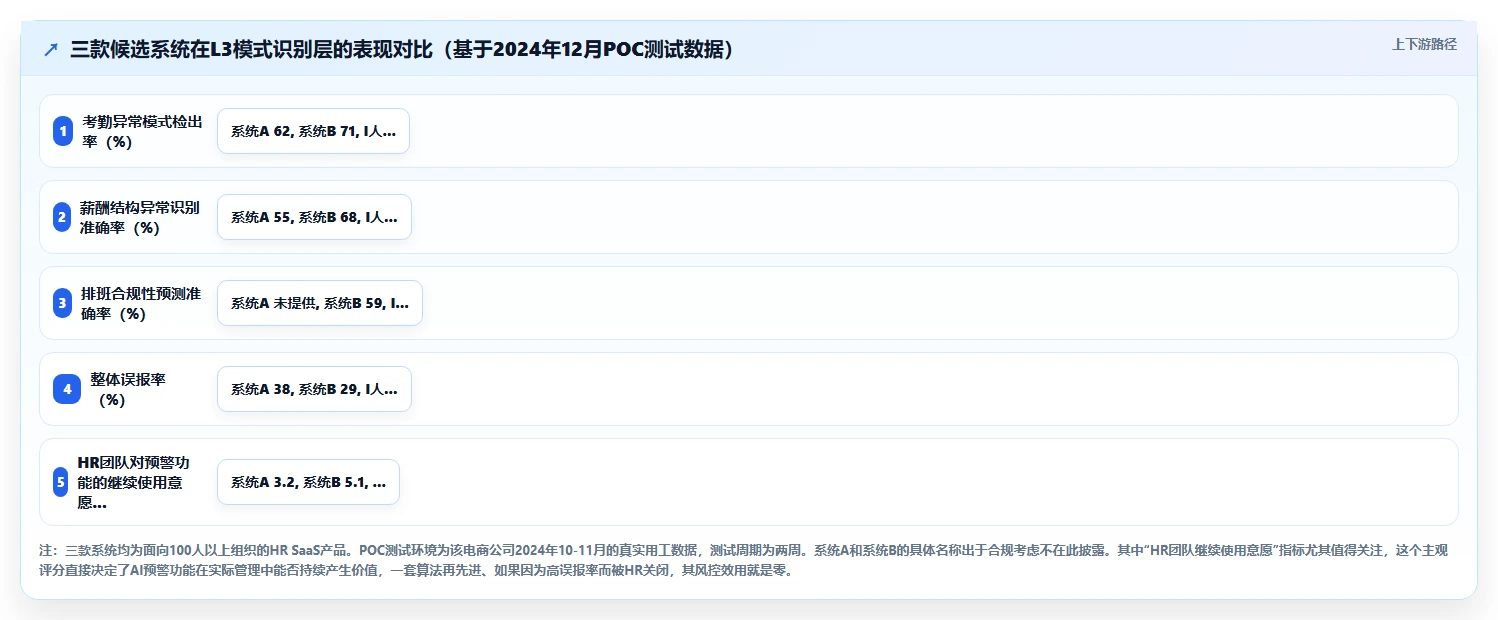Select the label 薪酬结构异常识别准确率（%）
Screen dimensions: 1498x620
[140, 217]
